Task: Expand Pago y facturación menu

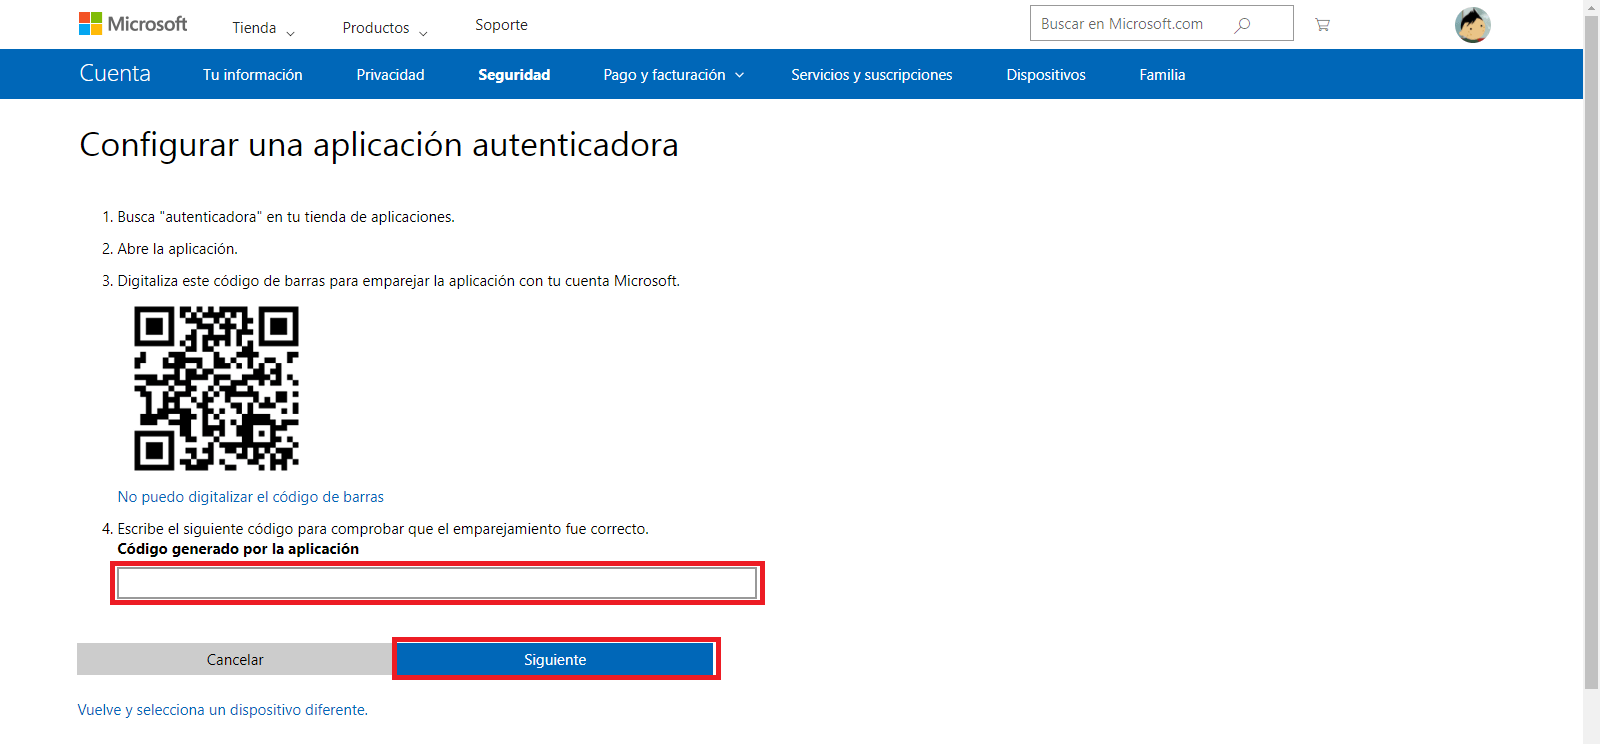Action: [x=674, y=75]
